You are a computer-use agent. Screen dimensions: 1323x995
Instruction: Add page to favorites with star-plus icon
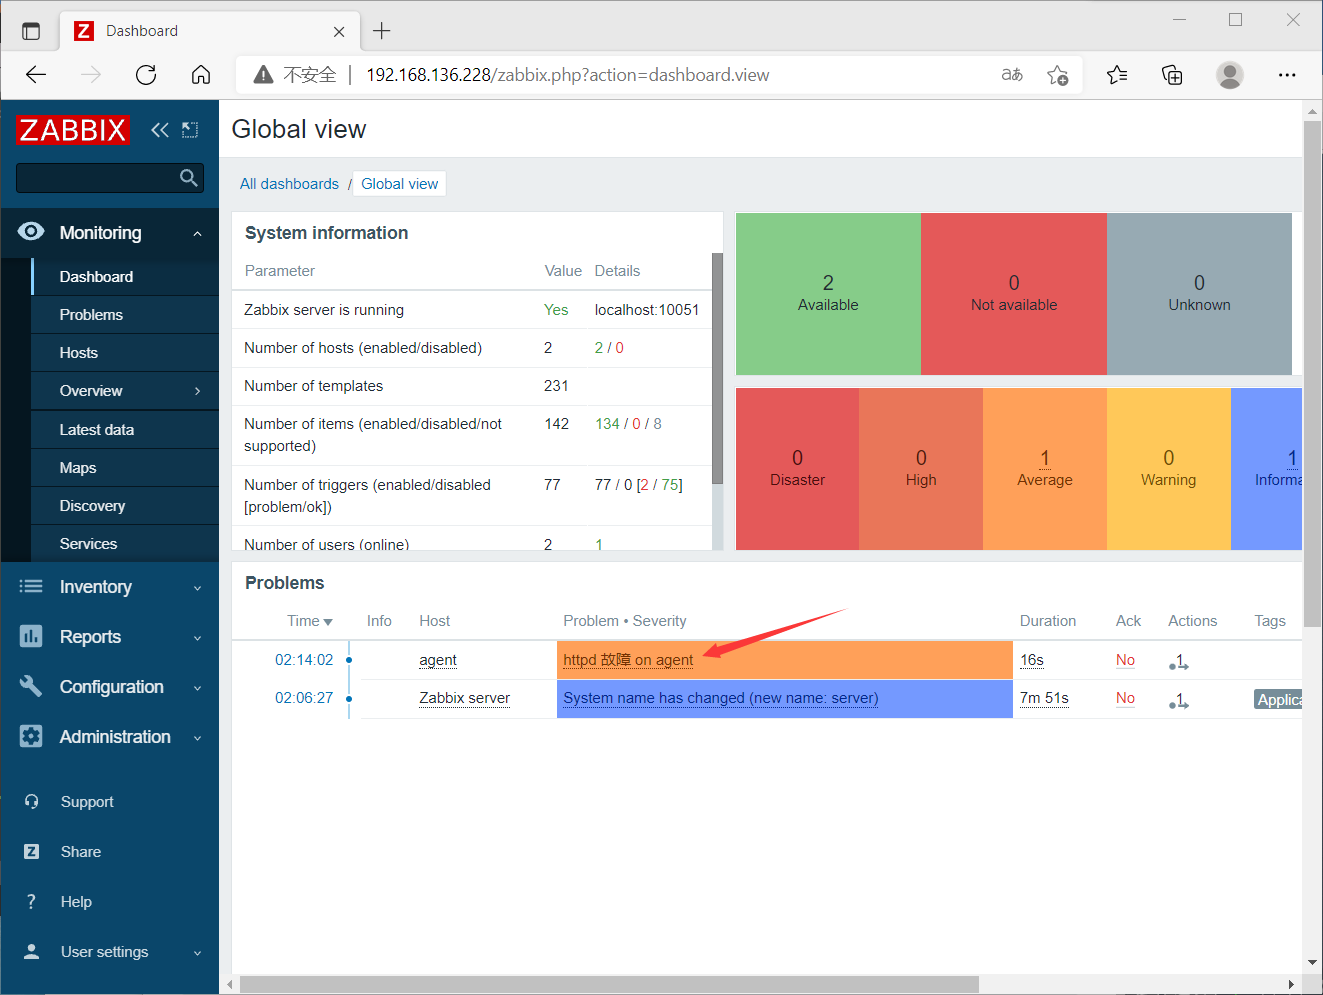coord(1058,75)
